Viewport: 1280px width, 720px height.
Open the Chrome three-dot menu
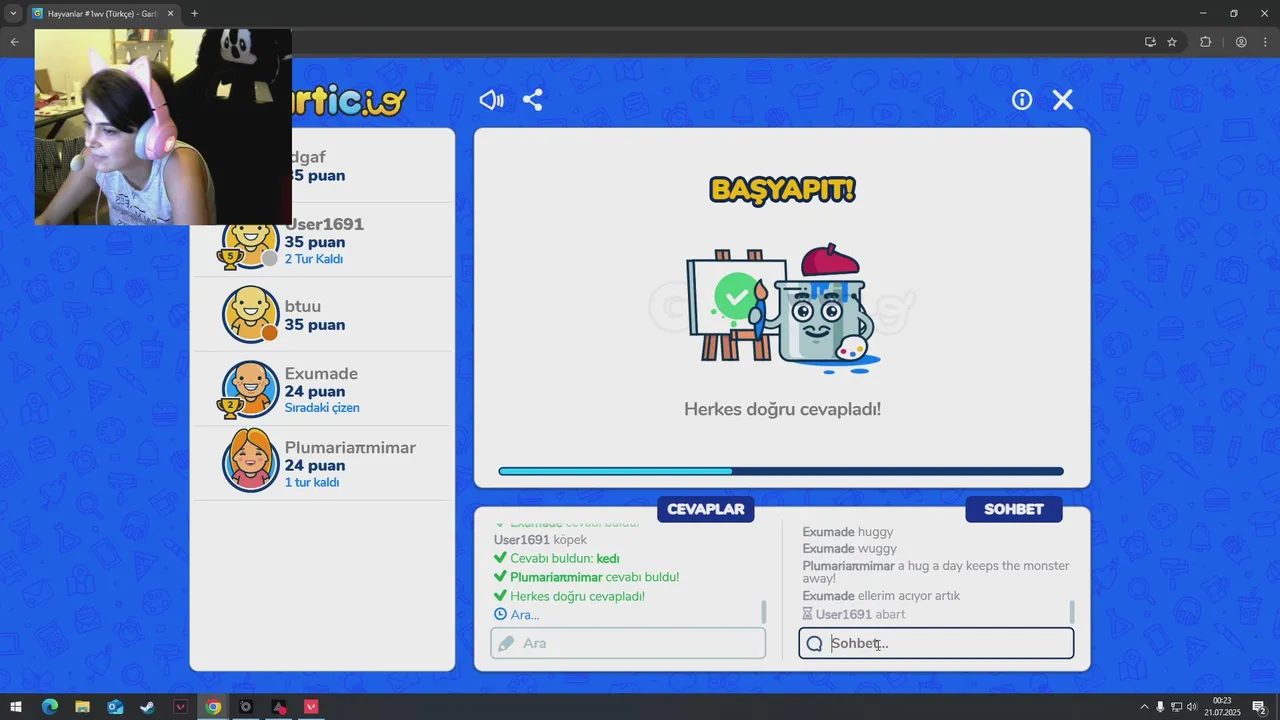pyautogui.click(x=1264, y=42)
